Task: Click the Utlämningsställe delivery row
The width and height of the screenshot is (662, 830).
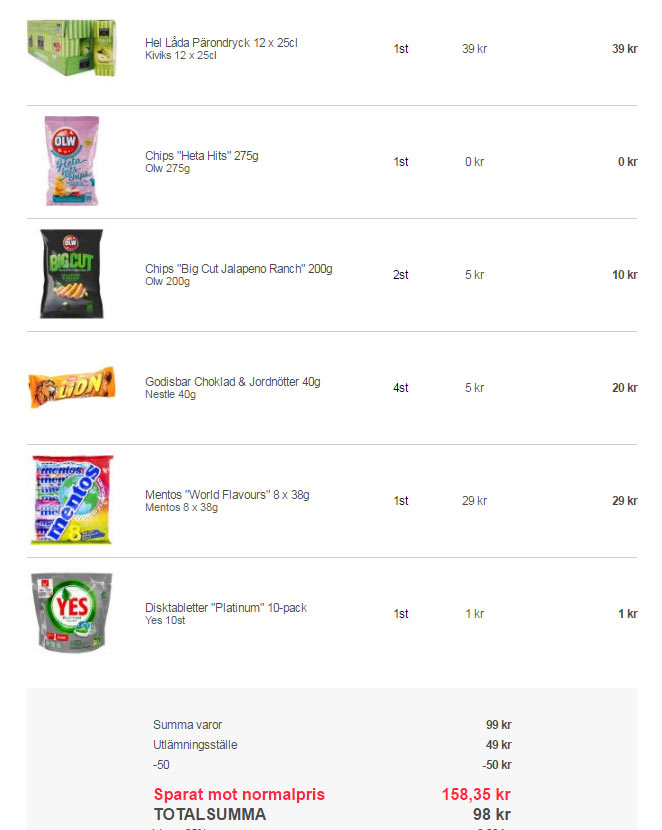Action: tap(332, 745)
